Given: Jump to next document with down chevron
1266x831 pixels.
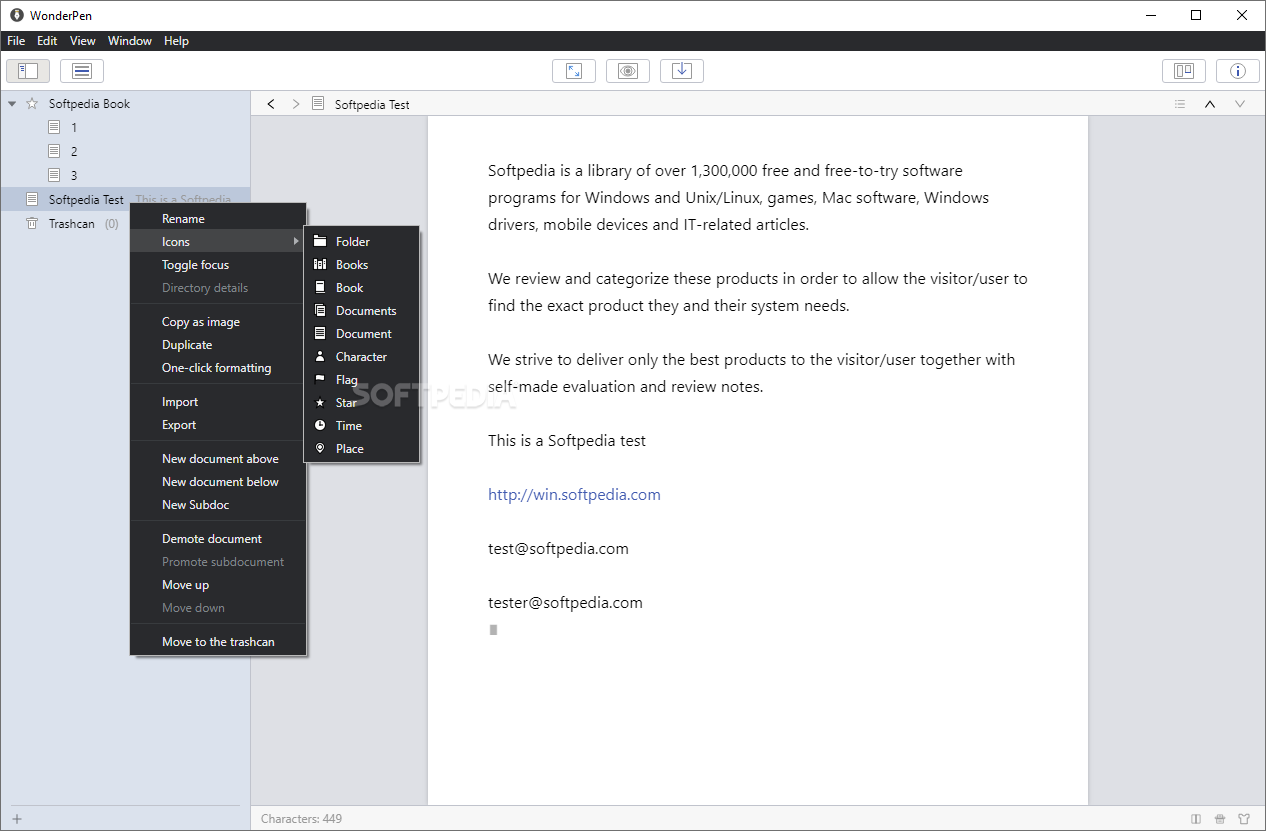Looking at the screenshot, I should [1240, 104].
